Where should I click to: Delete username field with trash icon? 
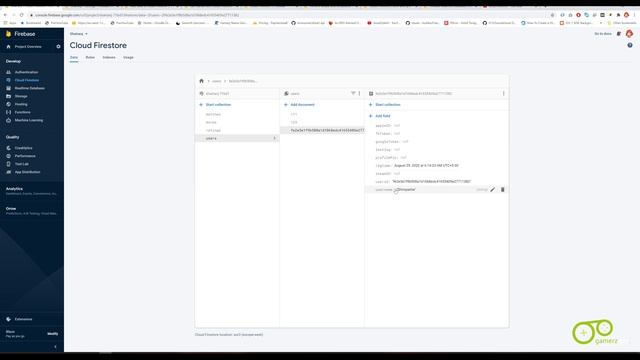tap(502, 189)
